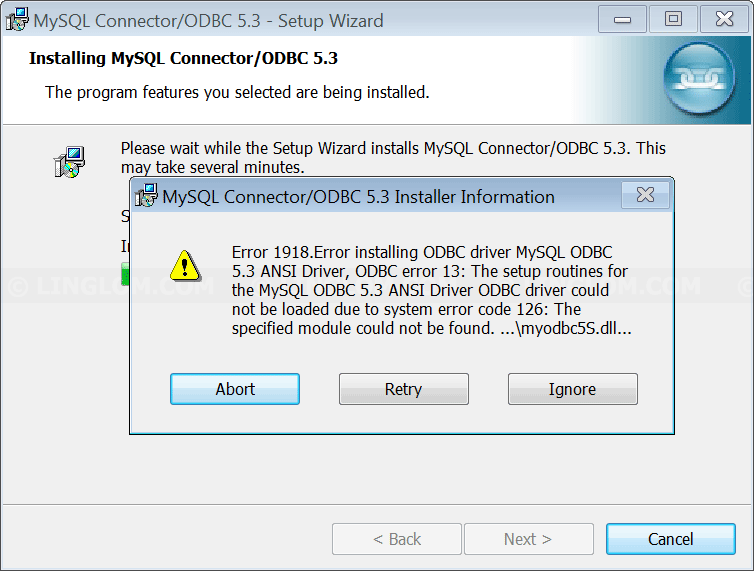The image size is (754, 571).
Task: Ignore the Error 1918 message
Action: point(572,389)
